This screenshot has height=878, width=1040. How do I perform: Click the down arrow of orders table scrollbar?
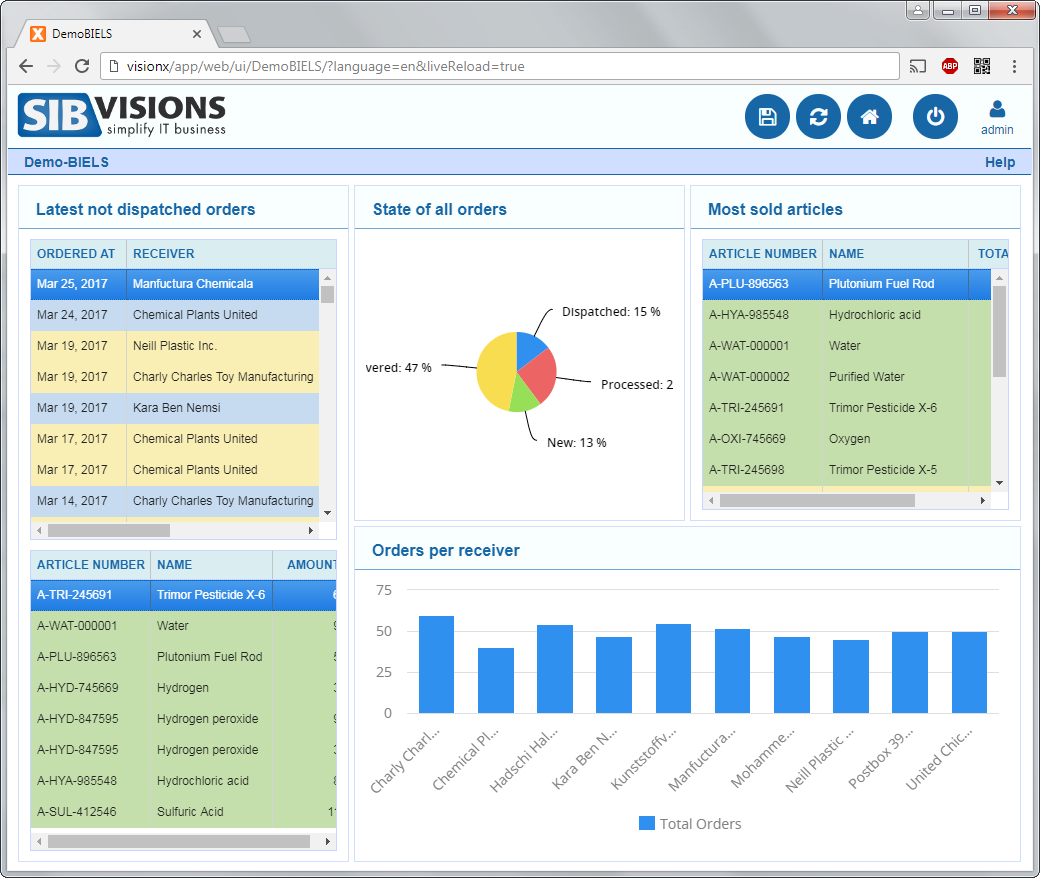pos(327,513)
